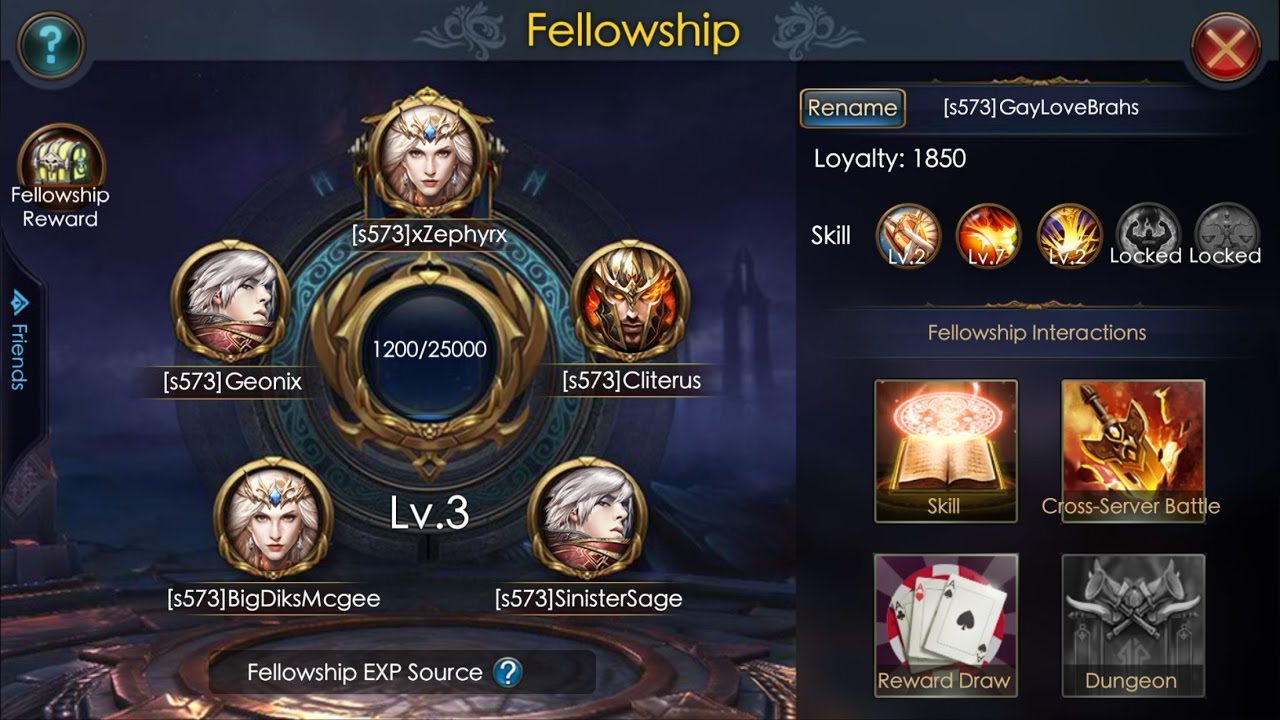The height and width of the screenshot is (720, 1280).
Task: Open the Skill book interaction
Action: [x=945, y=451]
